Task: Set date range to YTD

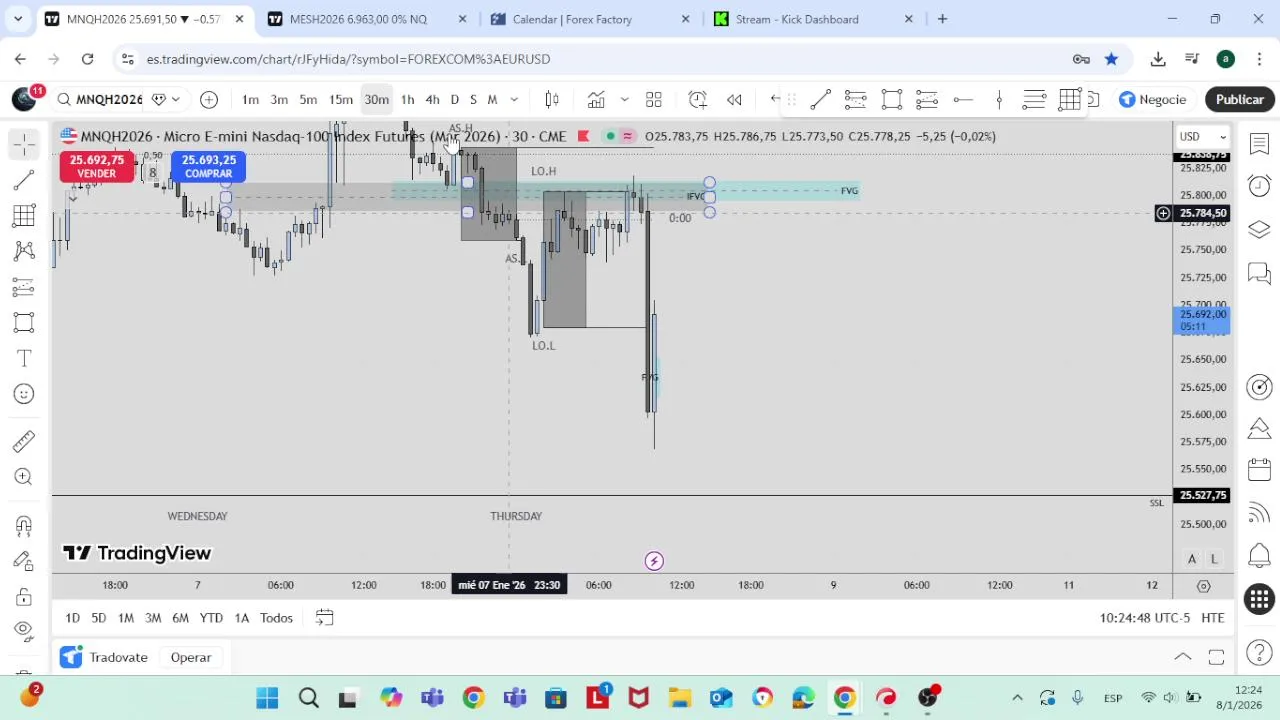Action: pos(211,618)
